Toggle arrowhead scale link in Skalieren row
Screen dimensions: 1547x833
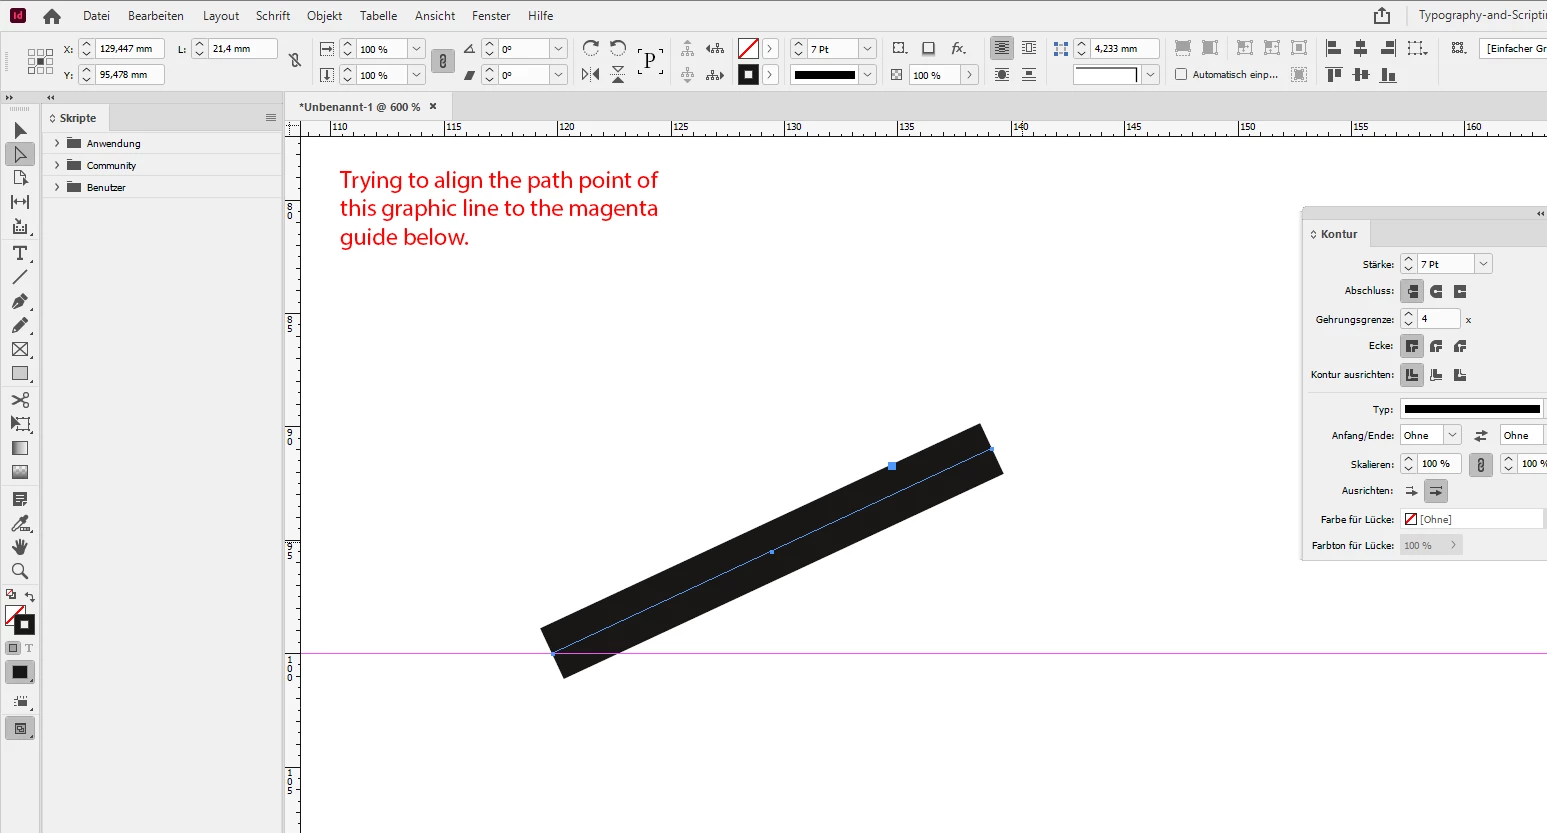[x=1481, y=464]
